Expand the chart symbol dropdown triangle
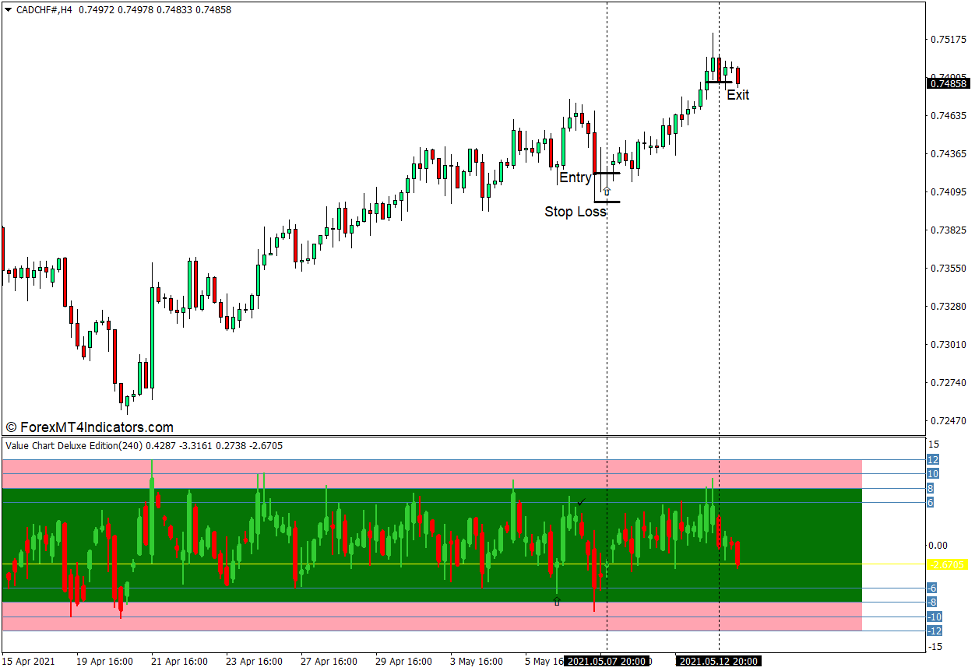Screen dimensions: 977x672 [10, 8]
